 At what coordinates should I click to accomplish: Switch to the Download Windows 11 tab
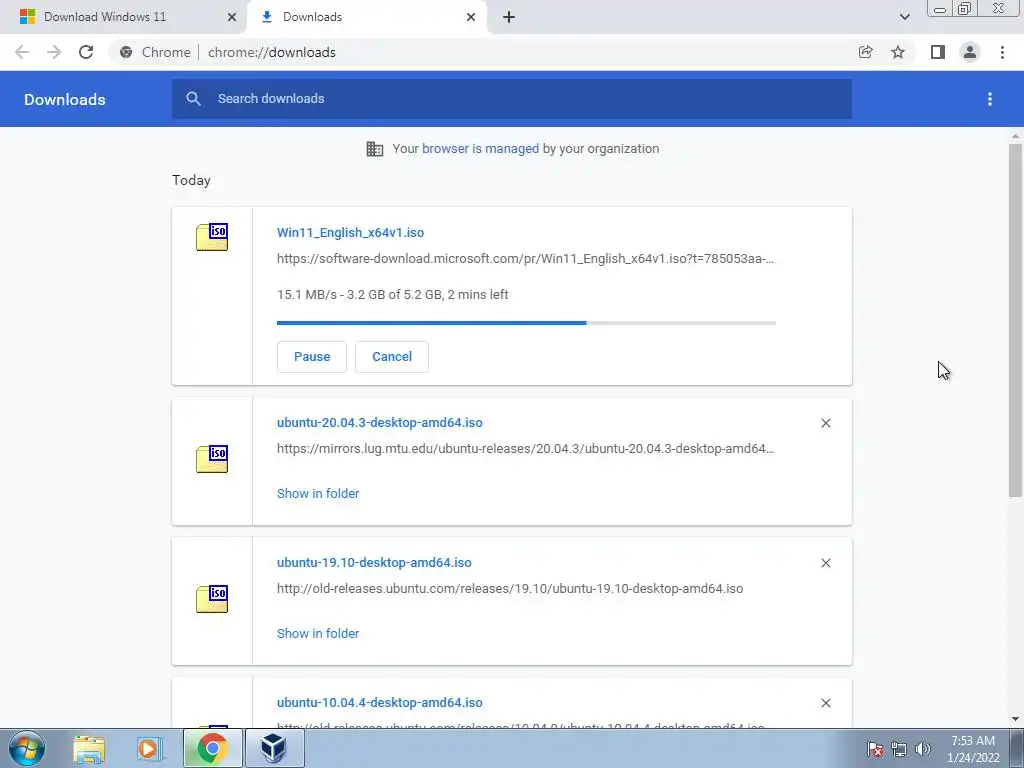click(124, 17)
